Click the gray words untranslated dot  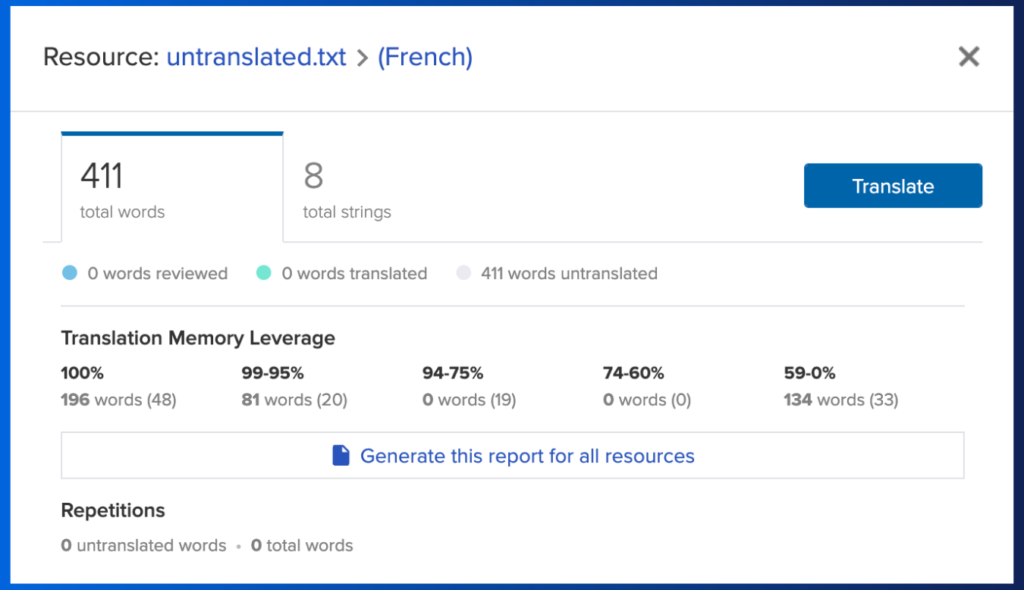(x=463, y=273)
